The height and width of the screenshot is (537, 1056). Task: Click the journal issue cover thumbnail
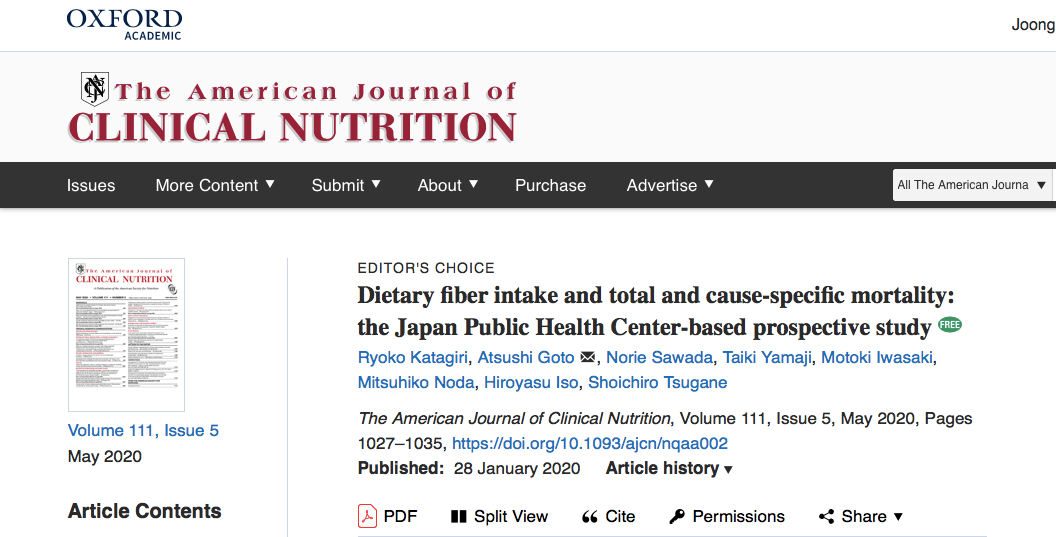point(126,335)
